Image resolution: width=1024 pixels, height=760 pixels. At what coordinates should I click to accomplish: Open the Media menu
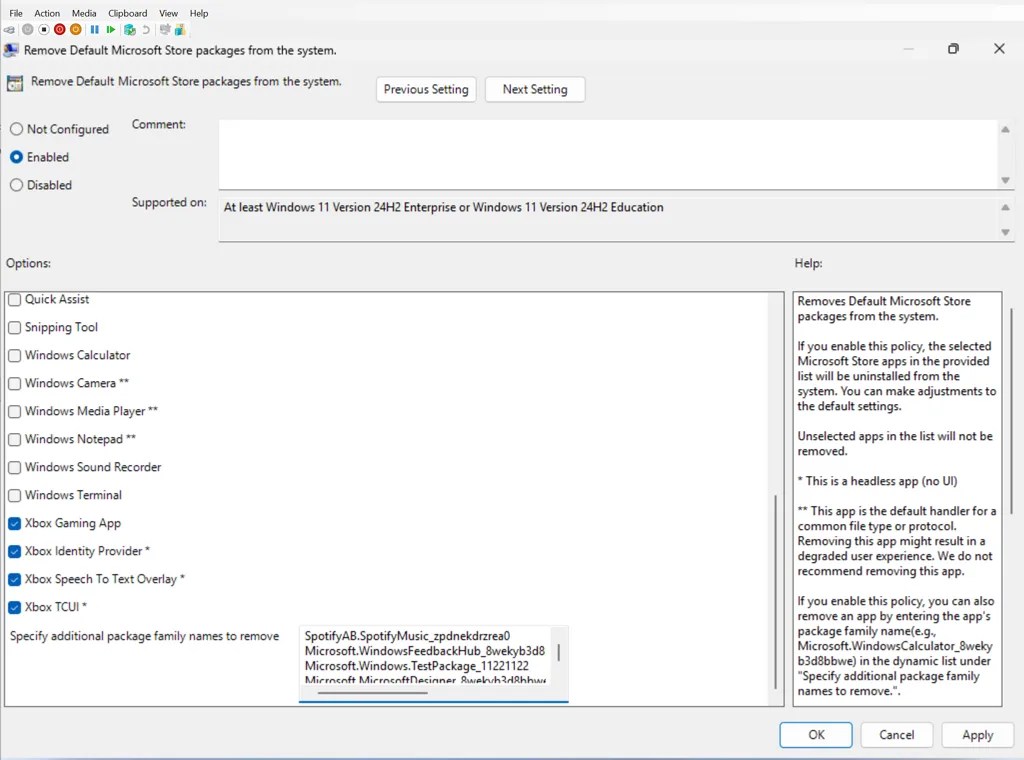(84, 13)
